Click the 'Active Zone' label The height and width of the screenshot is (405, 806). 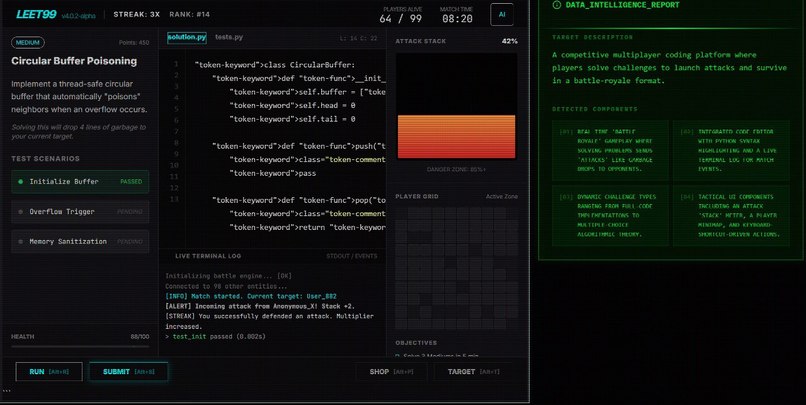pos(502,196)
